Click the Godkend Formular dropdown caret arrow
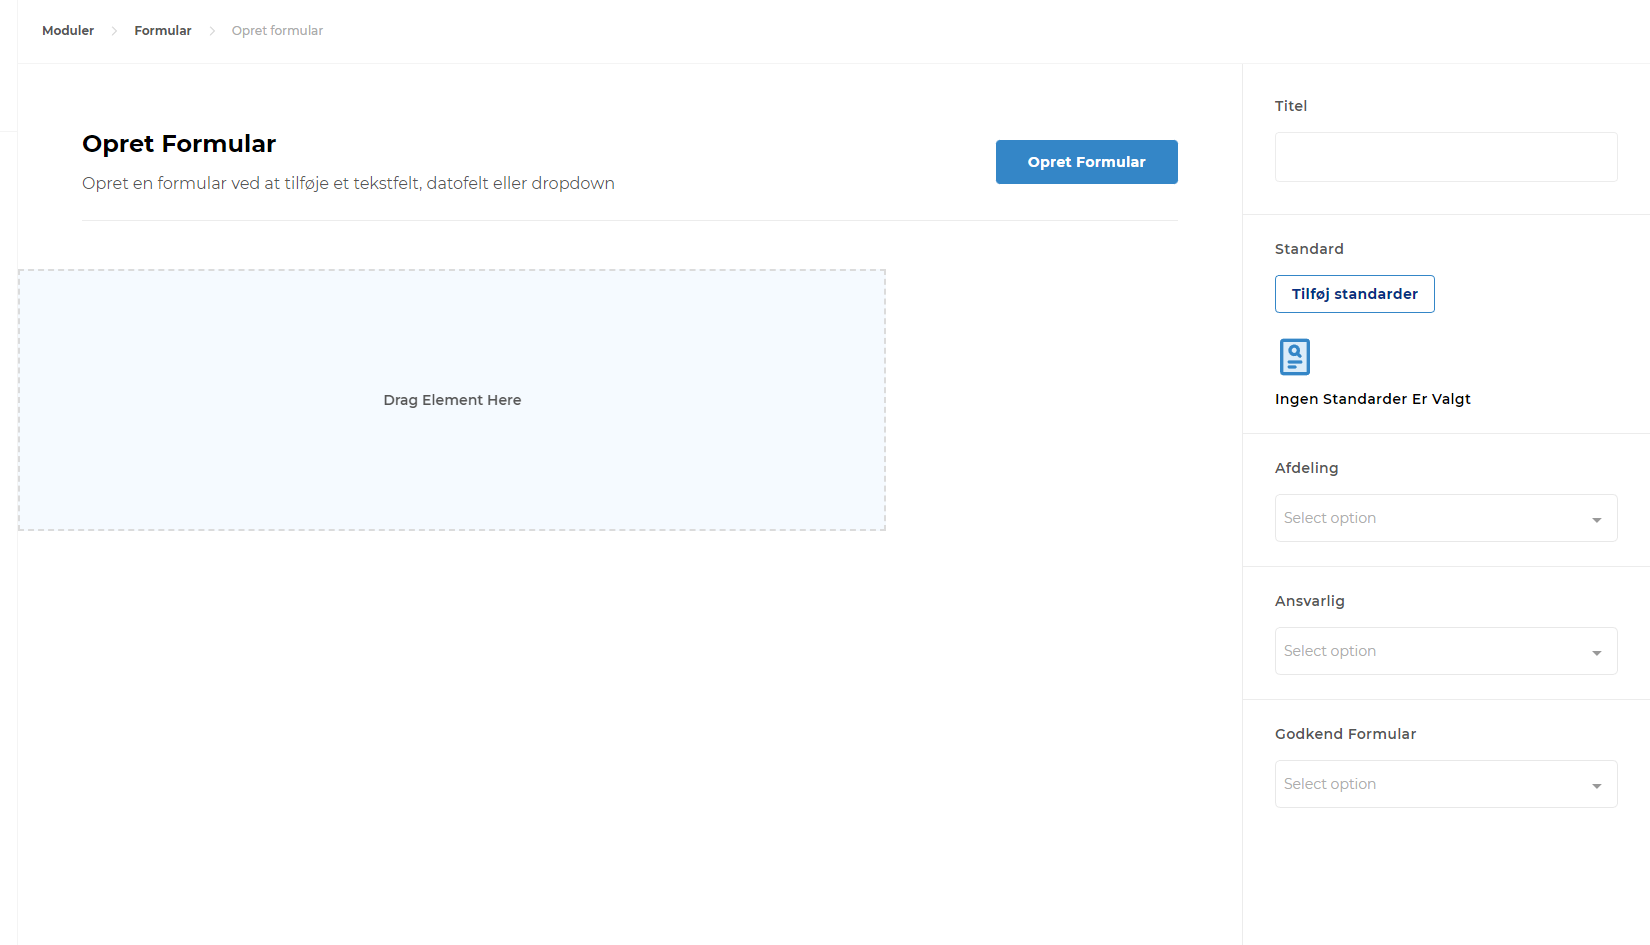The height and width of the screenshot is (945, 1650). click(1596, 786)
